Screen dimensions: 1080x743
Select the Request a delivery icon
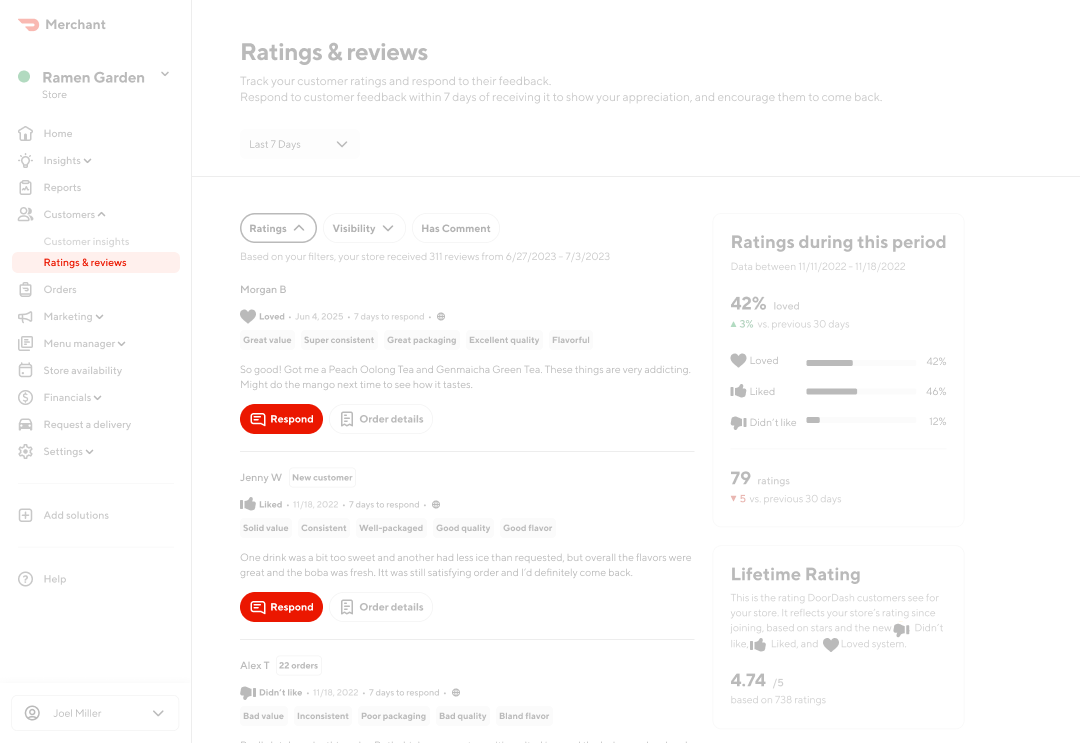[25, 424]
